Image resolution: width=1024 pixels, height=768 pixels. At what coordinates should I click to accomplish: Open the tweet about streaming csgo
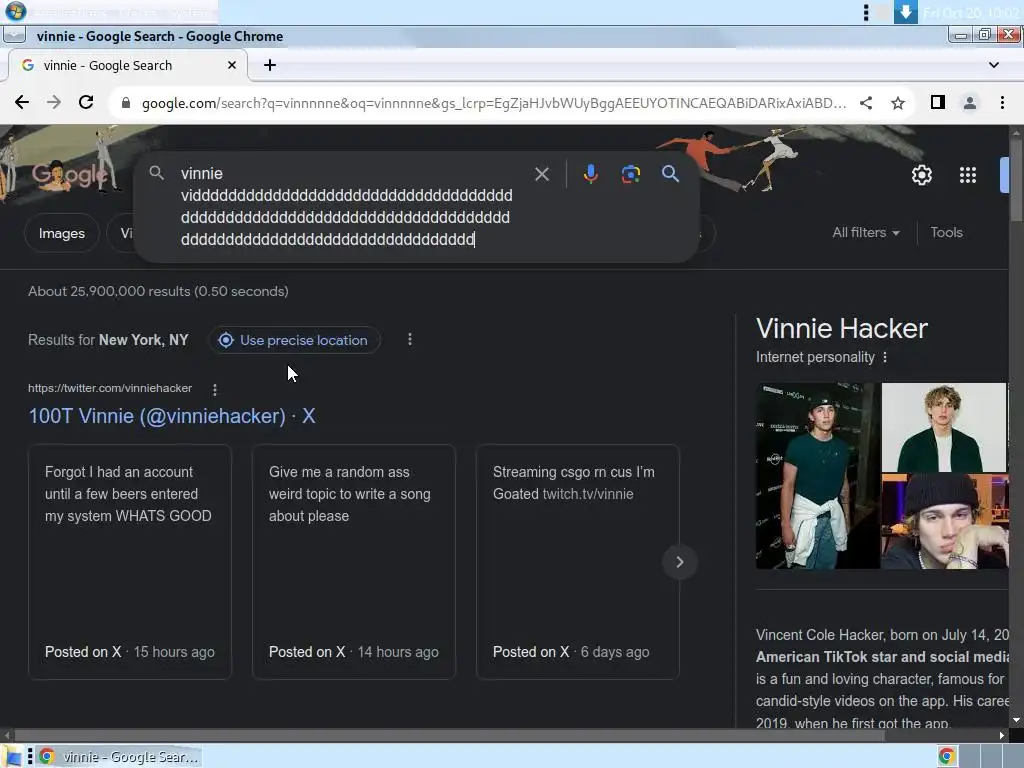(x=578, y=562)
